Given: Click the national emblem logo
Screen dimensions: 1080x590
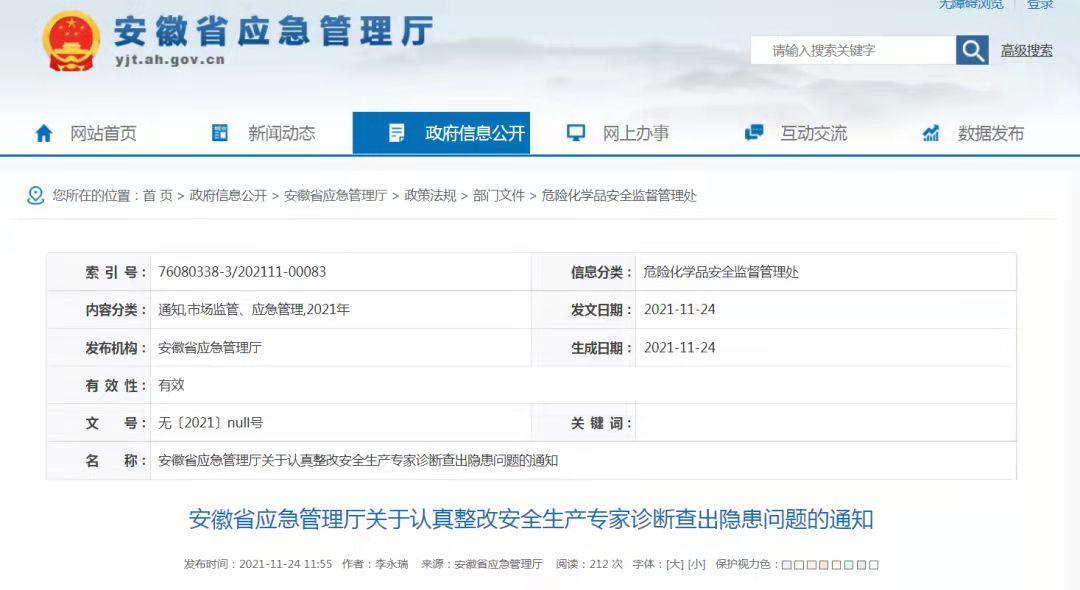Looking at the screenshot, I should tap(71, 41).
